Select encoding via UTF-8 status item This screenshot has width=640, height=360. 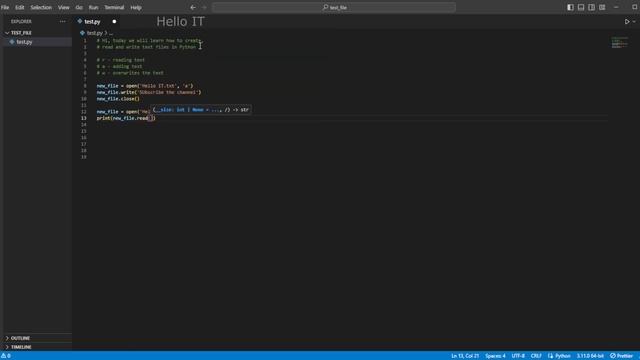[x=518, y=356]
